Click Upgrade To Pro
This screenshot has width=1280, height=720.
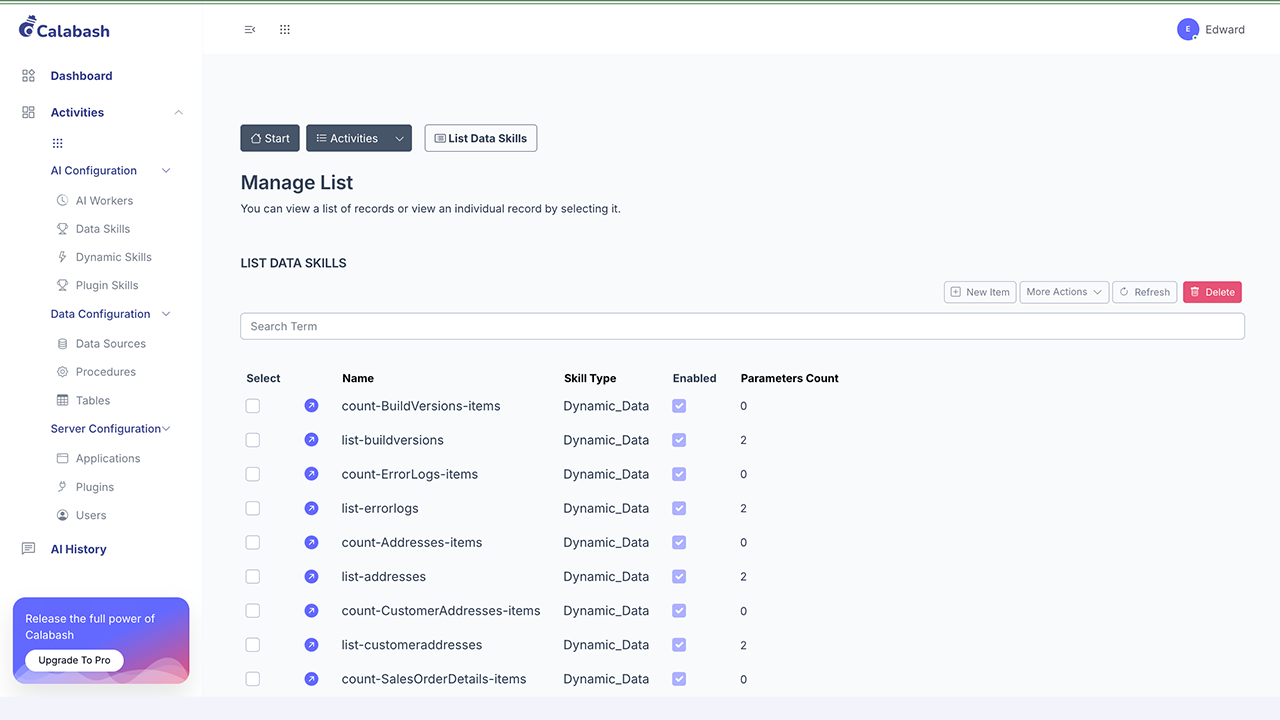tap(74, 660)
